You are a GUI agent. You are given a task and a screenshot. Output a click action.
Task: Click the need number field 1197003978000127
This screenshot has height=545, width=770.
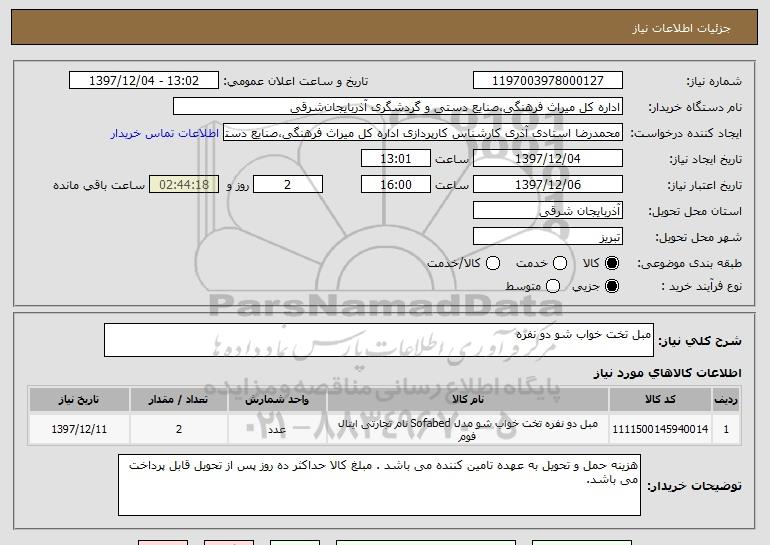coord(548,81)
